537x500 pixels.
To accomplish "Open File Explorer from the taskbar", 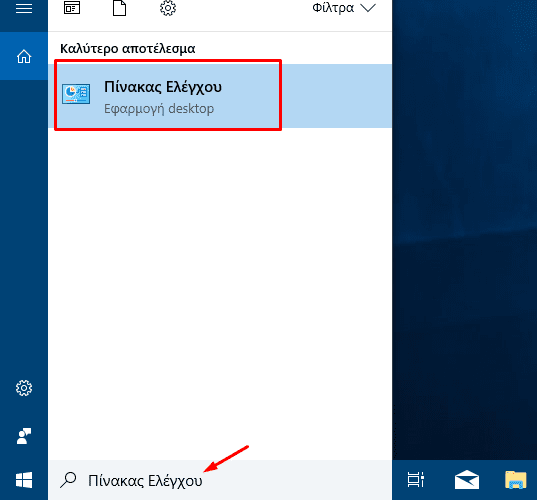I will click(x=515, y=480).
